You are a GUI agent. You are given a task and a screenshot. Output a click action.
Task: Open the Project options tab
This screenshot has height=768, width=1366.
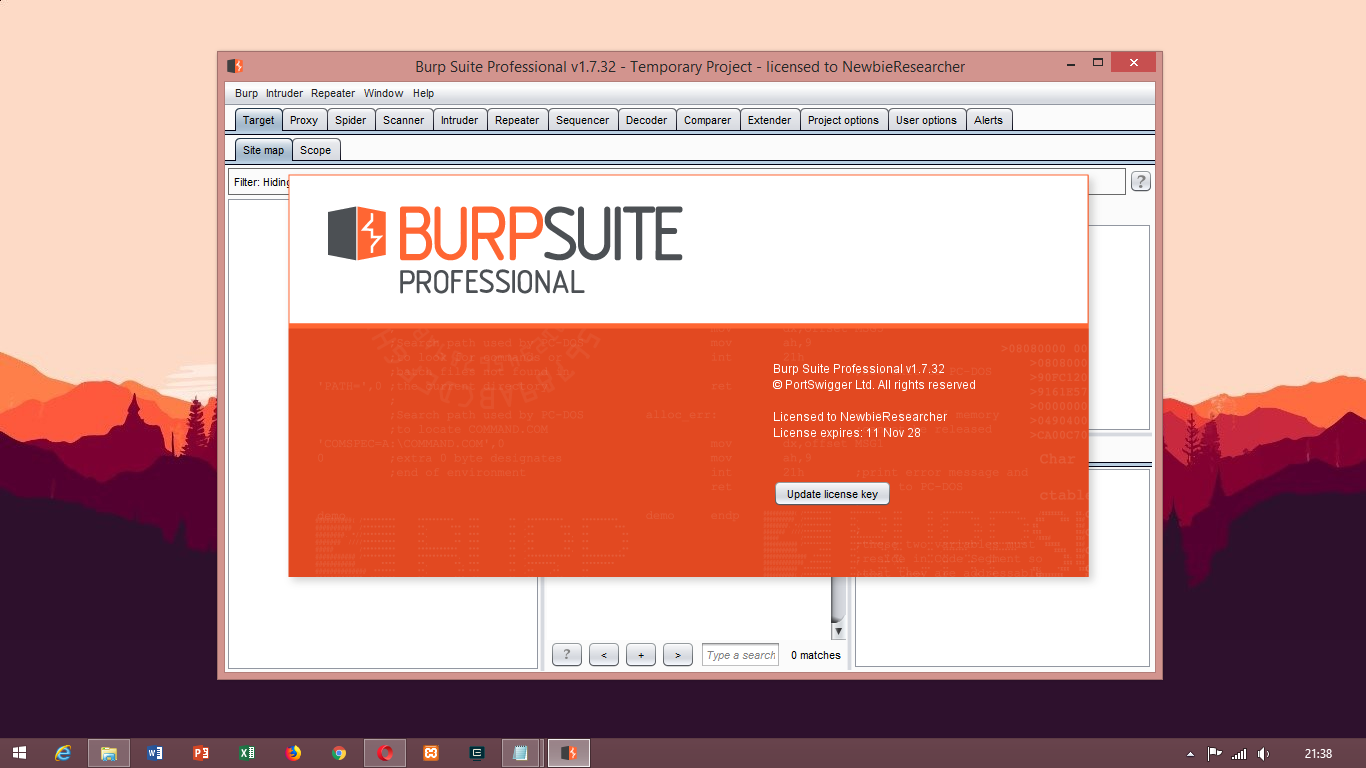tap(843, 120)
